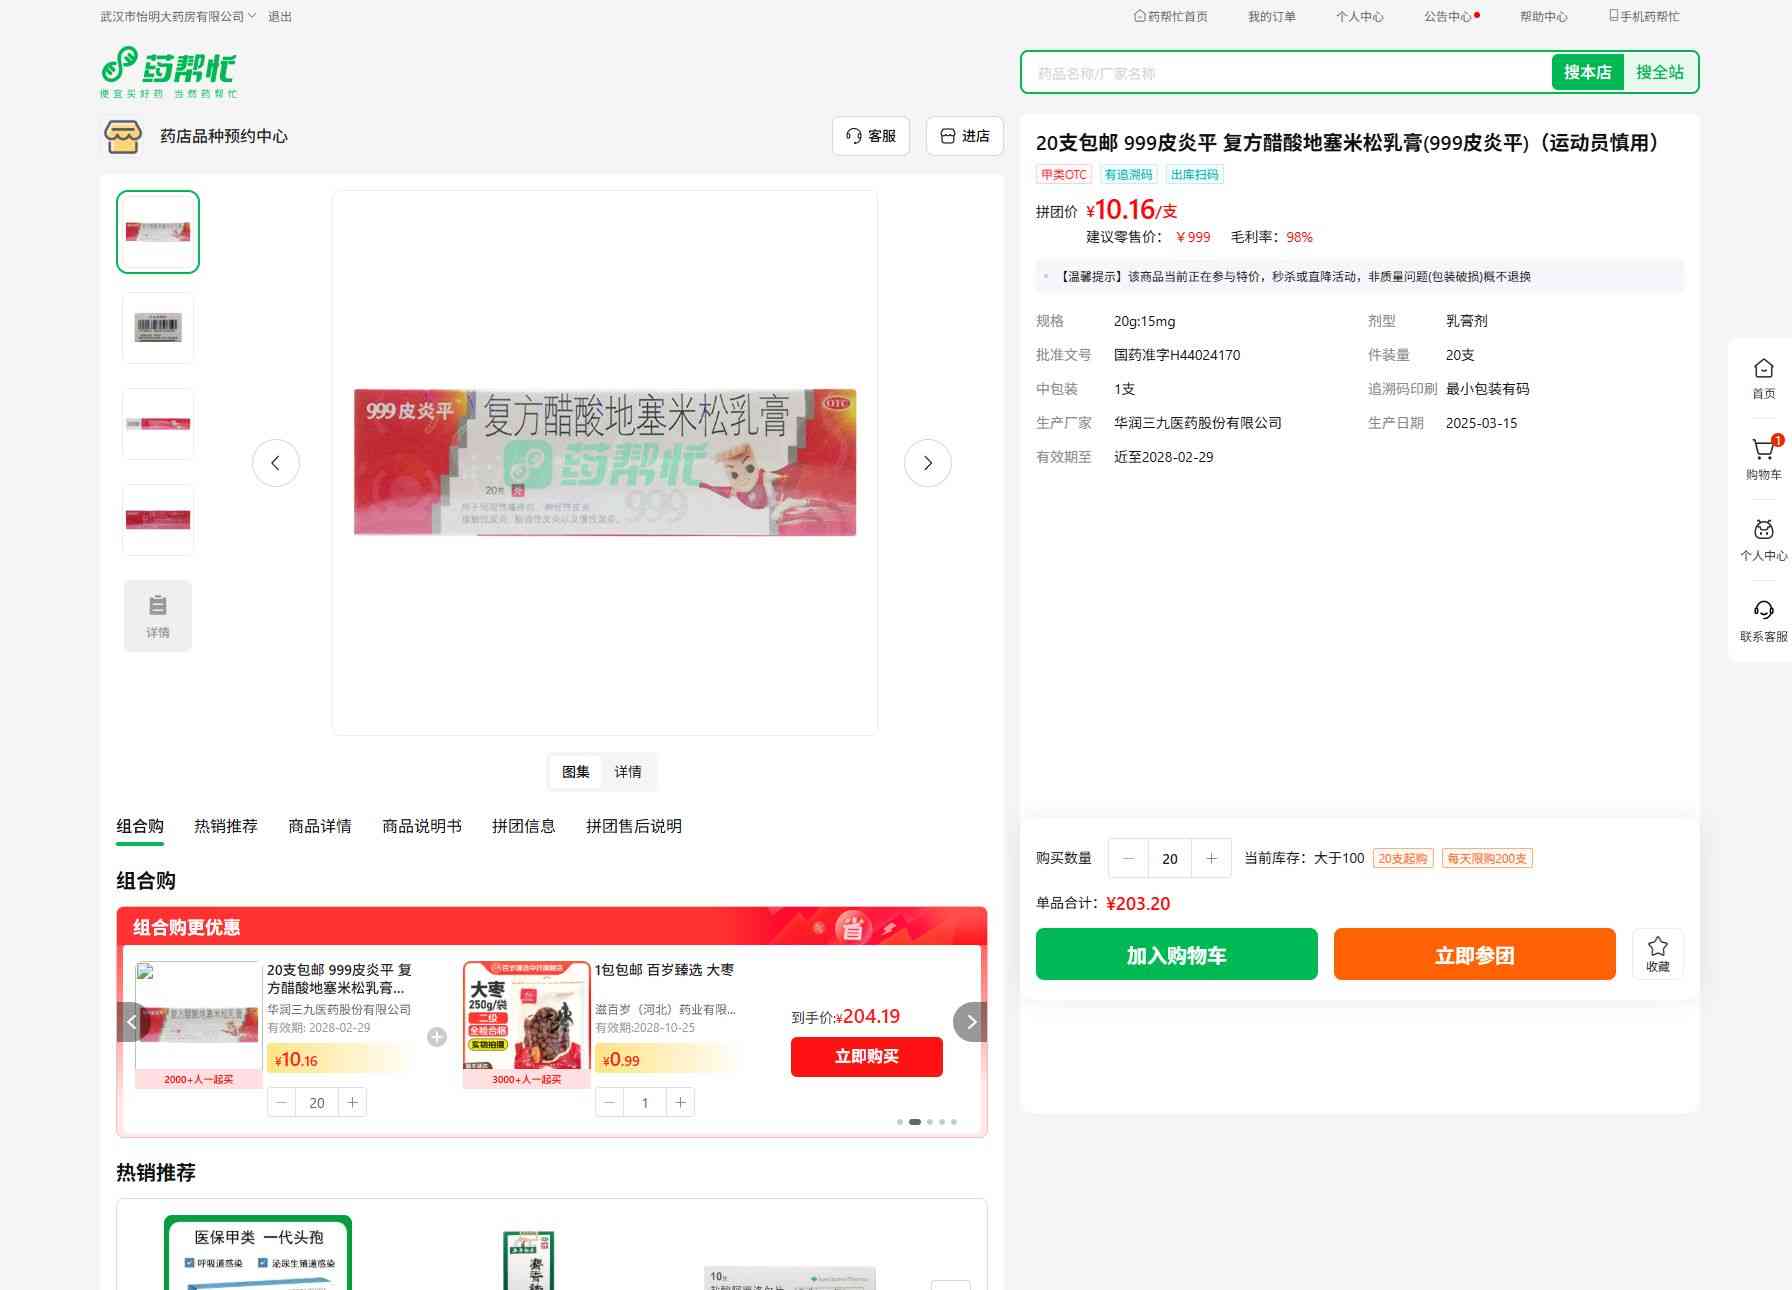Select the barcode product thumbnail
Viewport: 1792px width, 1290px height.
point(158,328)
